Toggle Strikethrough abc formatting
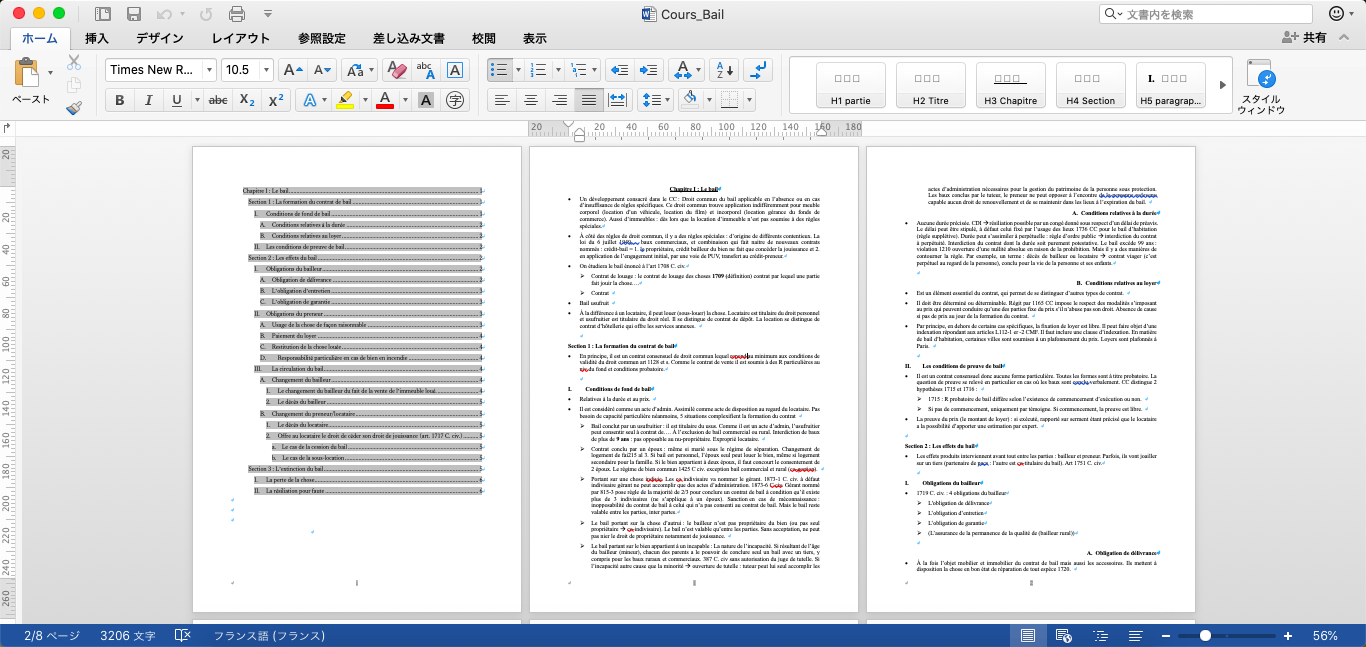Screen dimensions: 1366x647 click(x=218, y=100)
